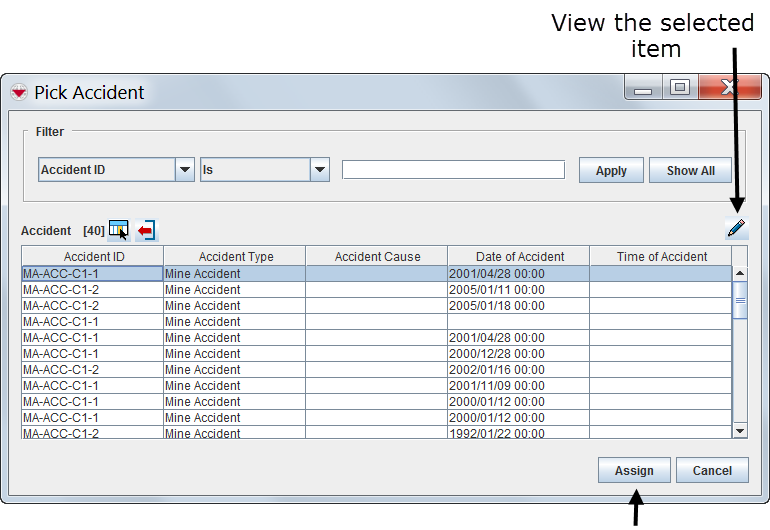Open the 'Is' operator dropdown
The image size is (770, 530).
coord(319,170)
